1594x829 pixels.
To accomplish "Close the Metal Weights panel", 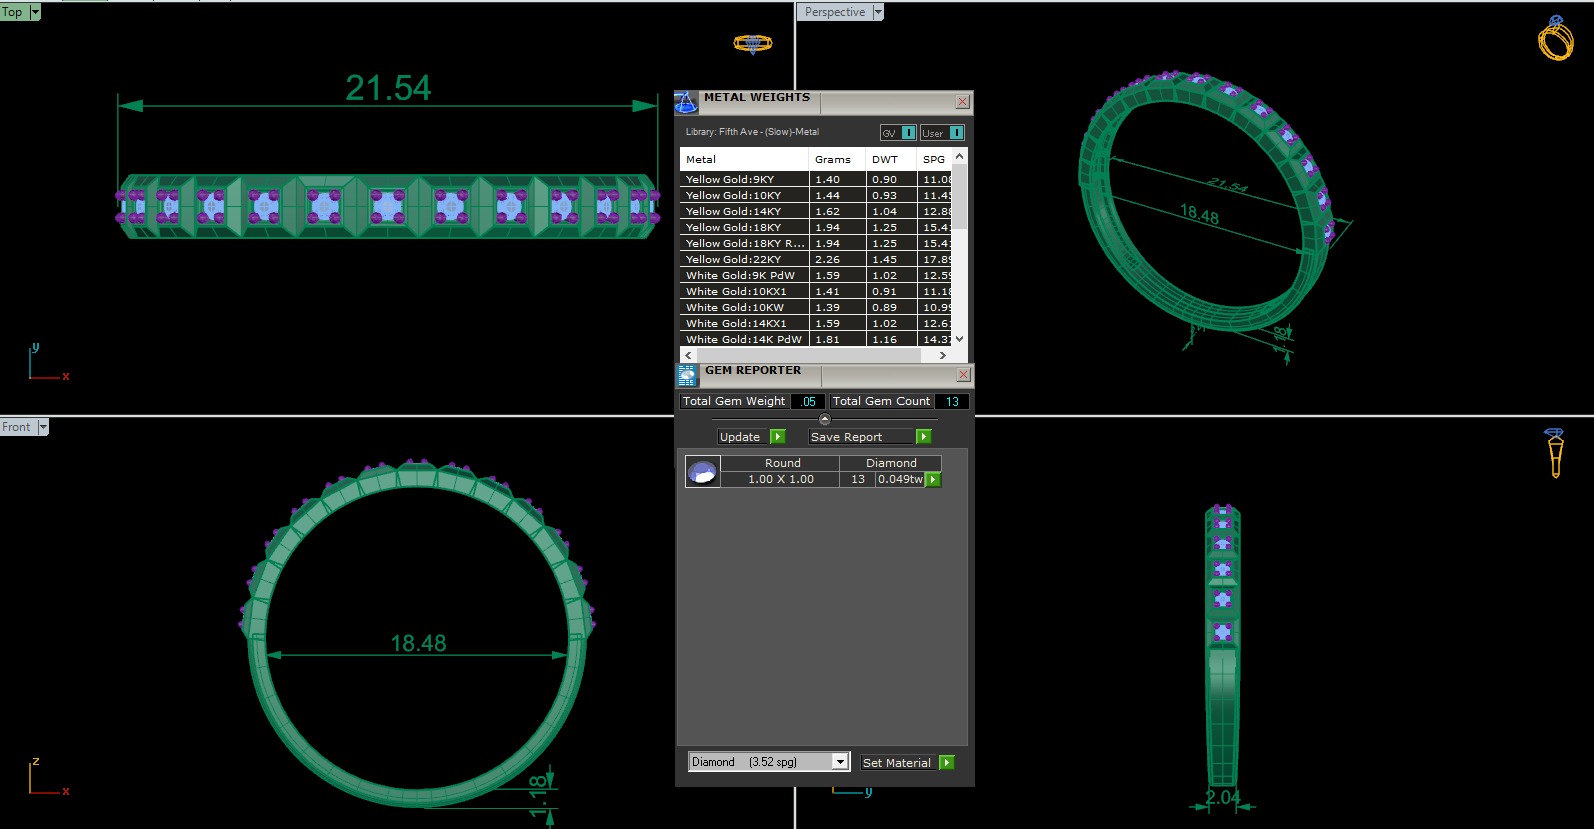I will (962, 102).
